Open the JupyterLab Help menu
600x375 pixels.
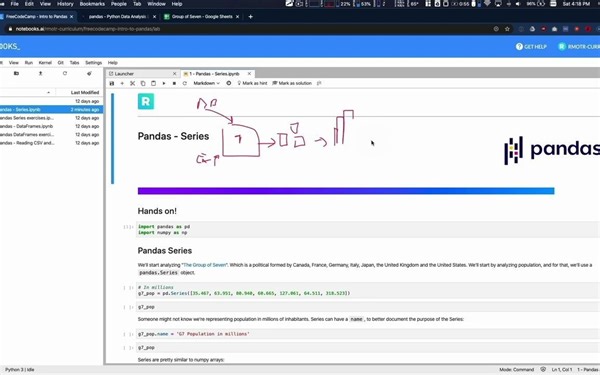point(112,63)
